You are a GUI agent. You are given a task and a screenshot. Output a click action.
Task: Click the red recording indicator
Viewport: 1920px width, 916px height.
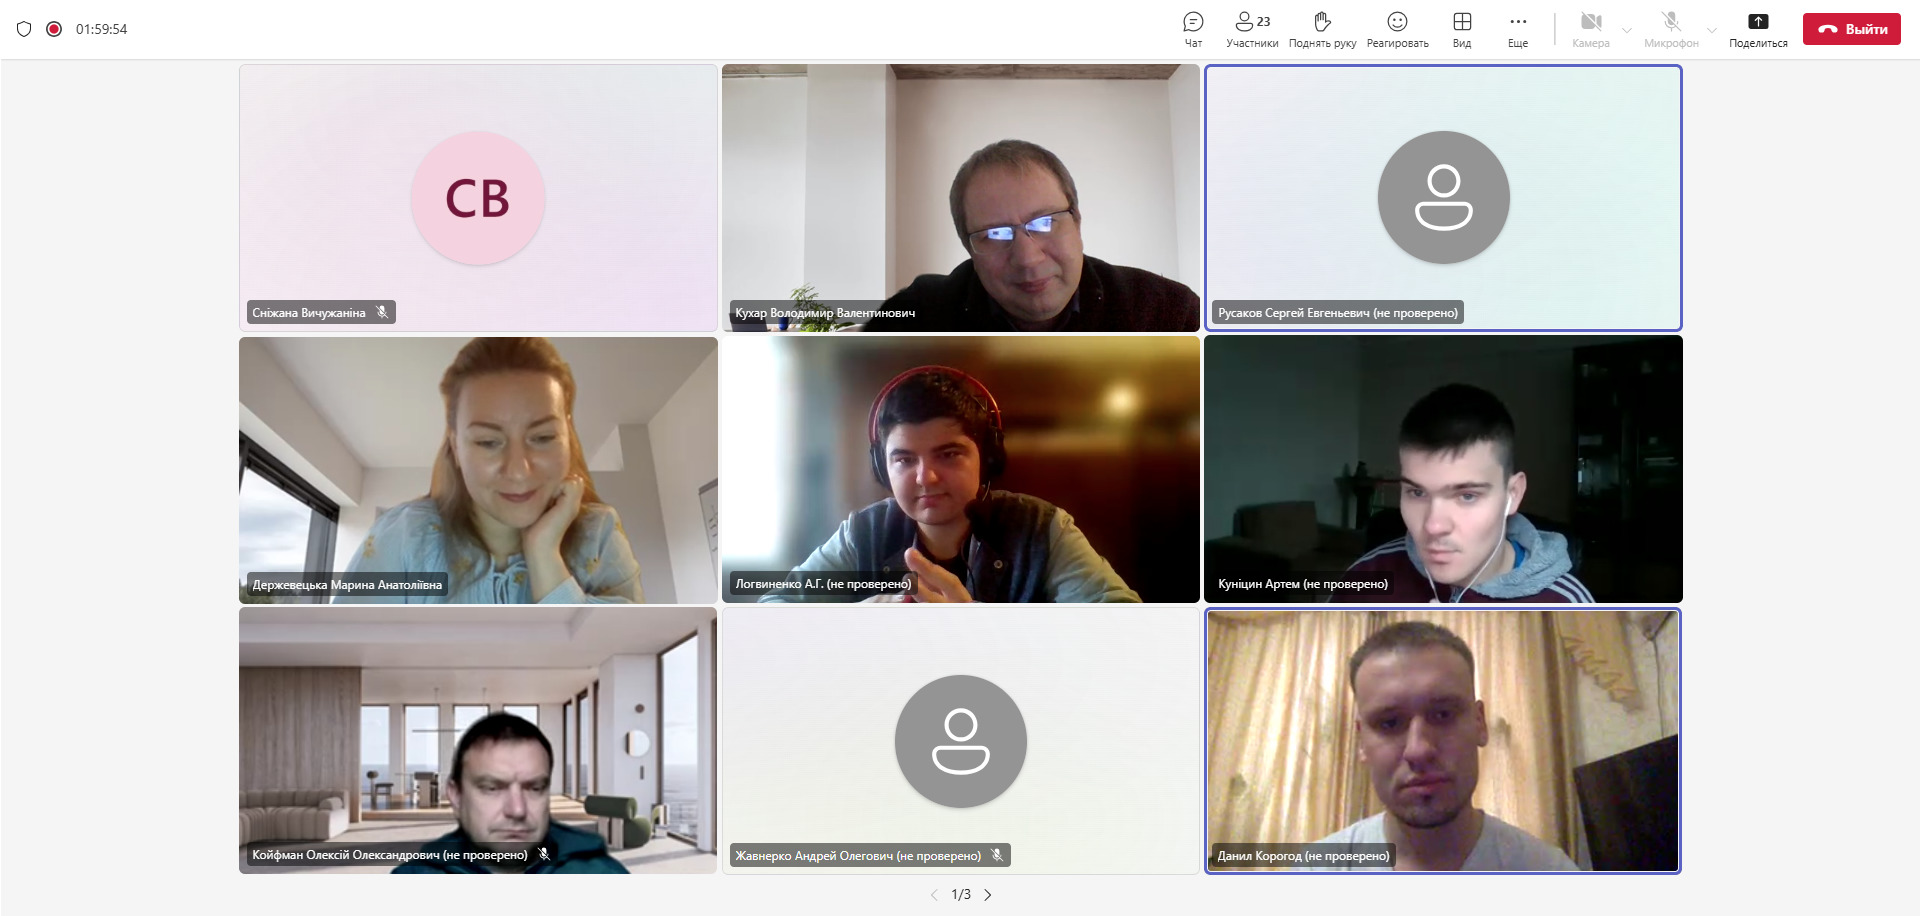pyautogui.click(x=54, y=29)
